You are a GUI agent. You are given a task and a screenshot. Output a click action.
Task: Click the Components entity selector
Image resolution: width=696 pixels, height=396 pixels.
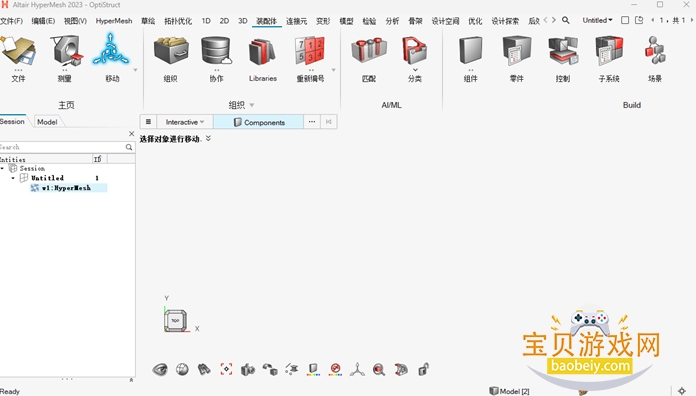tap(259, 122)
